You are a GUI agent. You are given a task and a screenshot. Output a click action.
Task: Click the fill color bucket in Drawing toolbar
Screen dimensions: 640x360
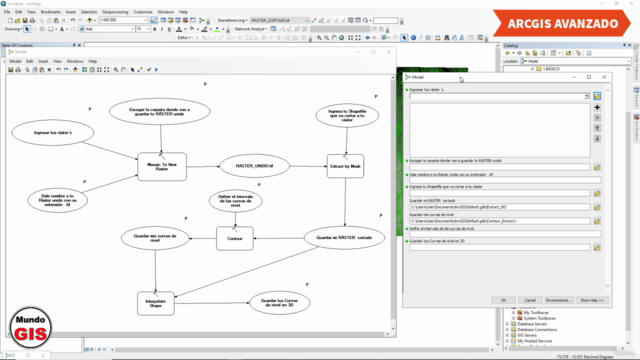coord(192,29)
